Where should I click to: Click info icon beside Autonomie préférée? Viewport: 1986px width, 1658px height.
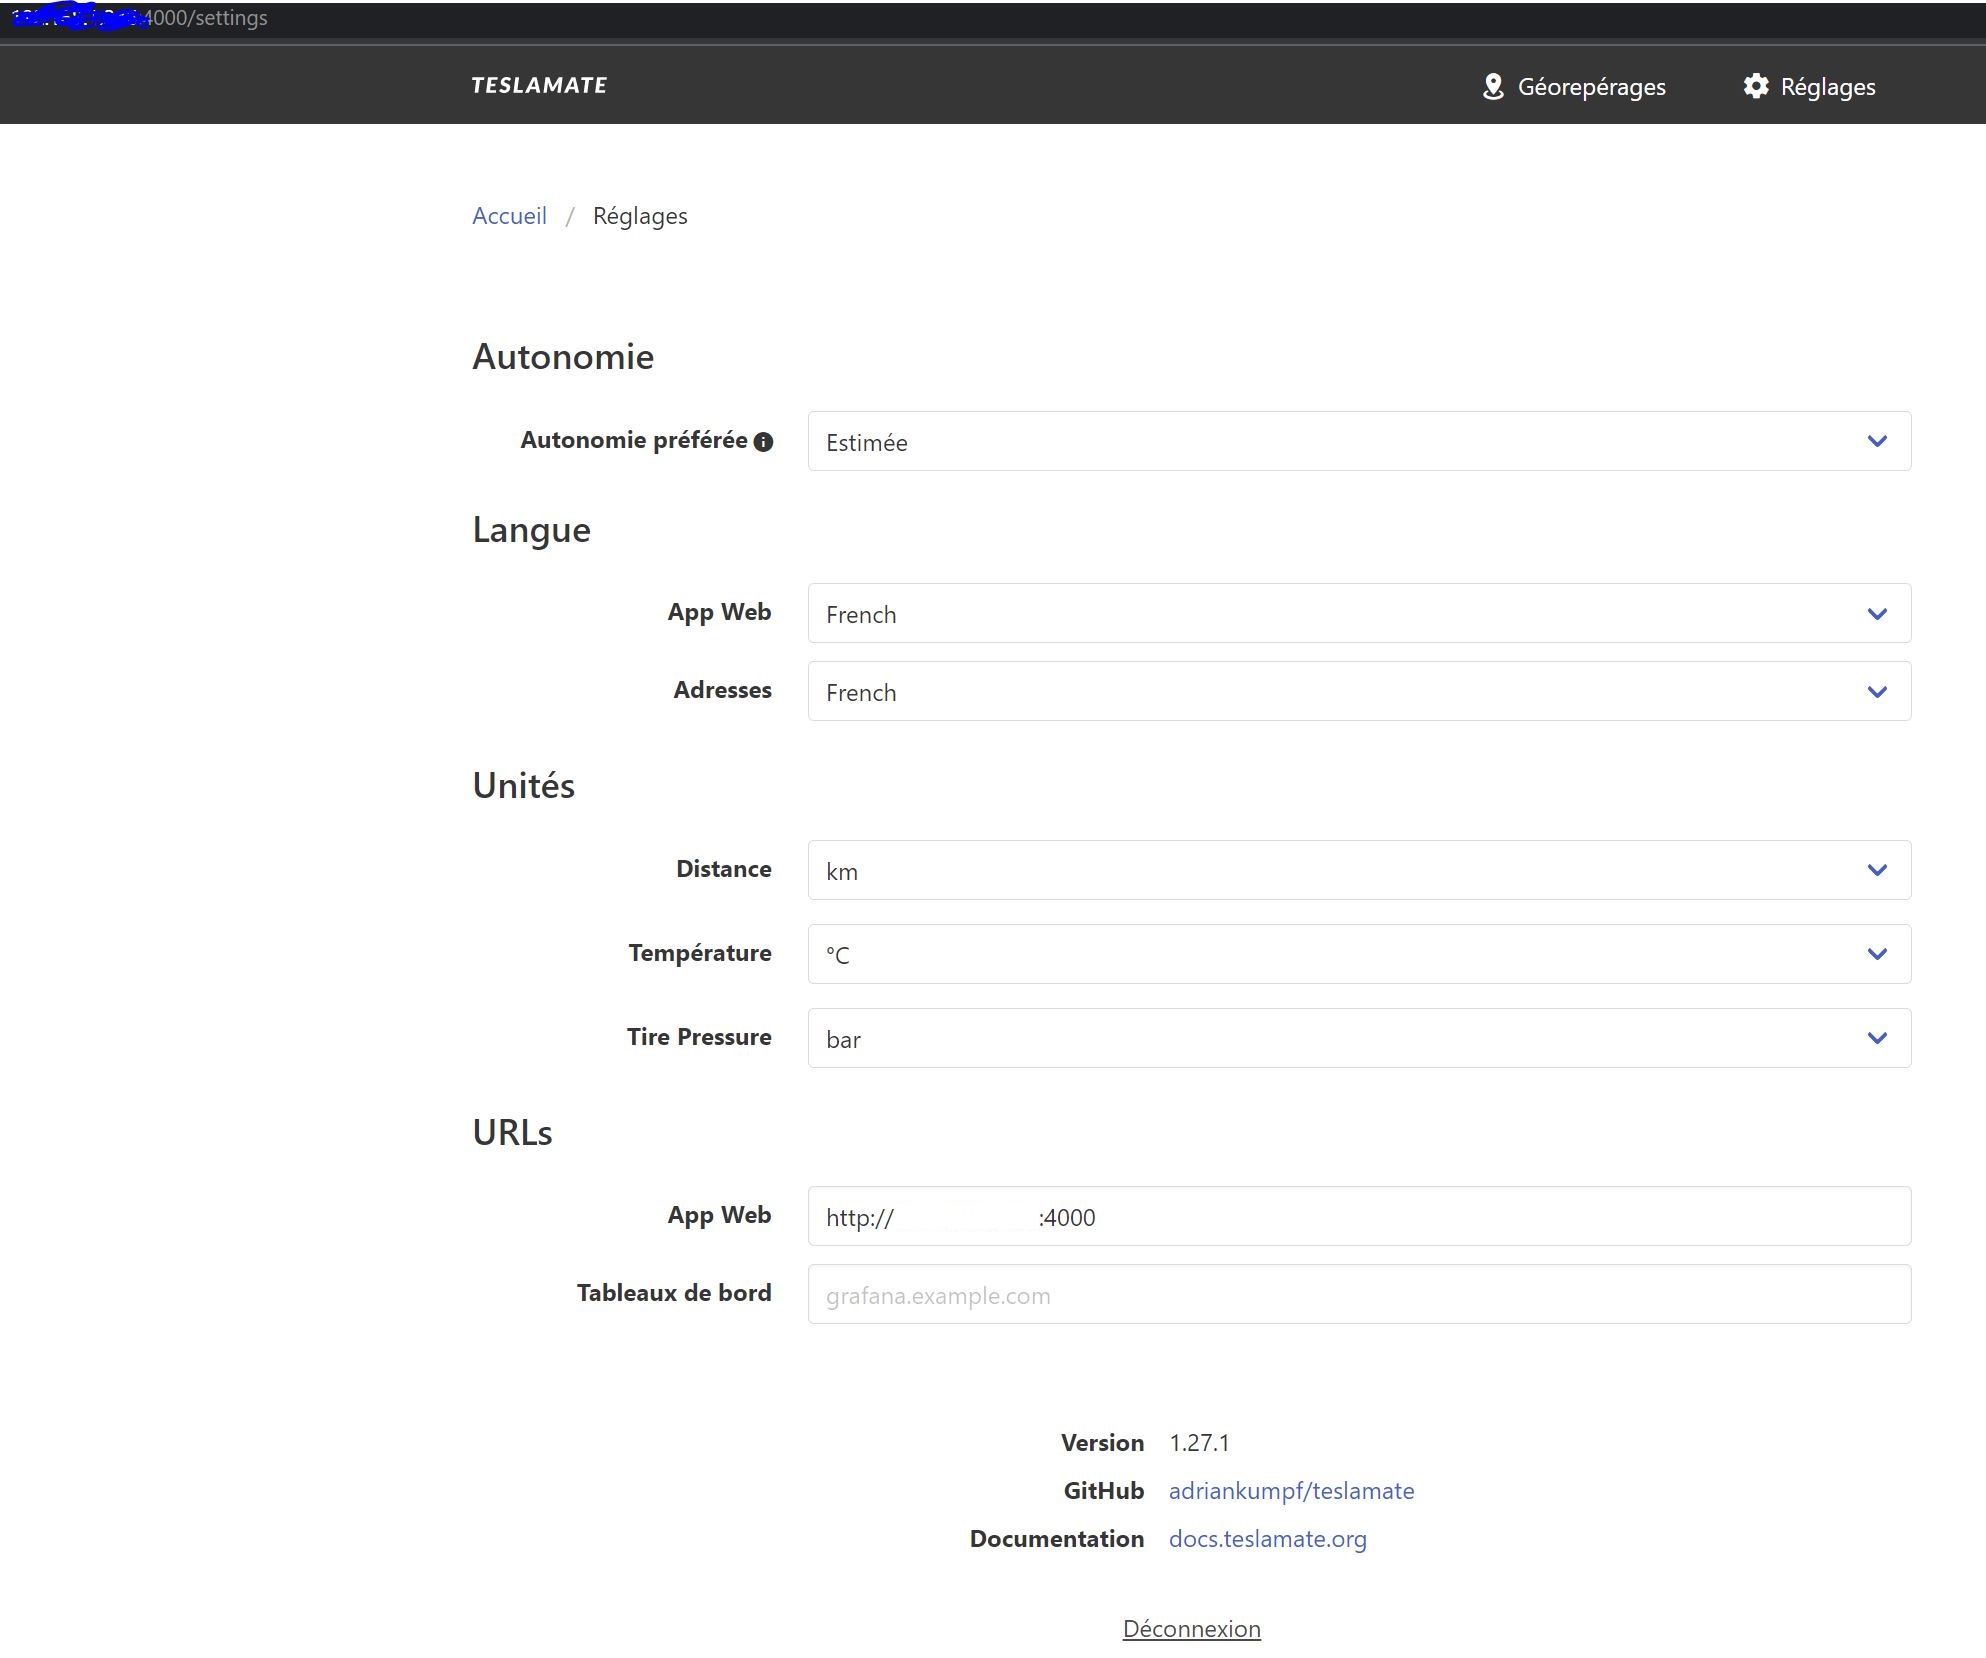pyautogui.click(x=764, y=442)
